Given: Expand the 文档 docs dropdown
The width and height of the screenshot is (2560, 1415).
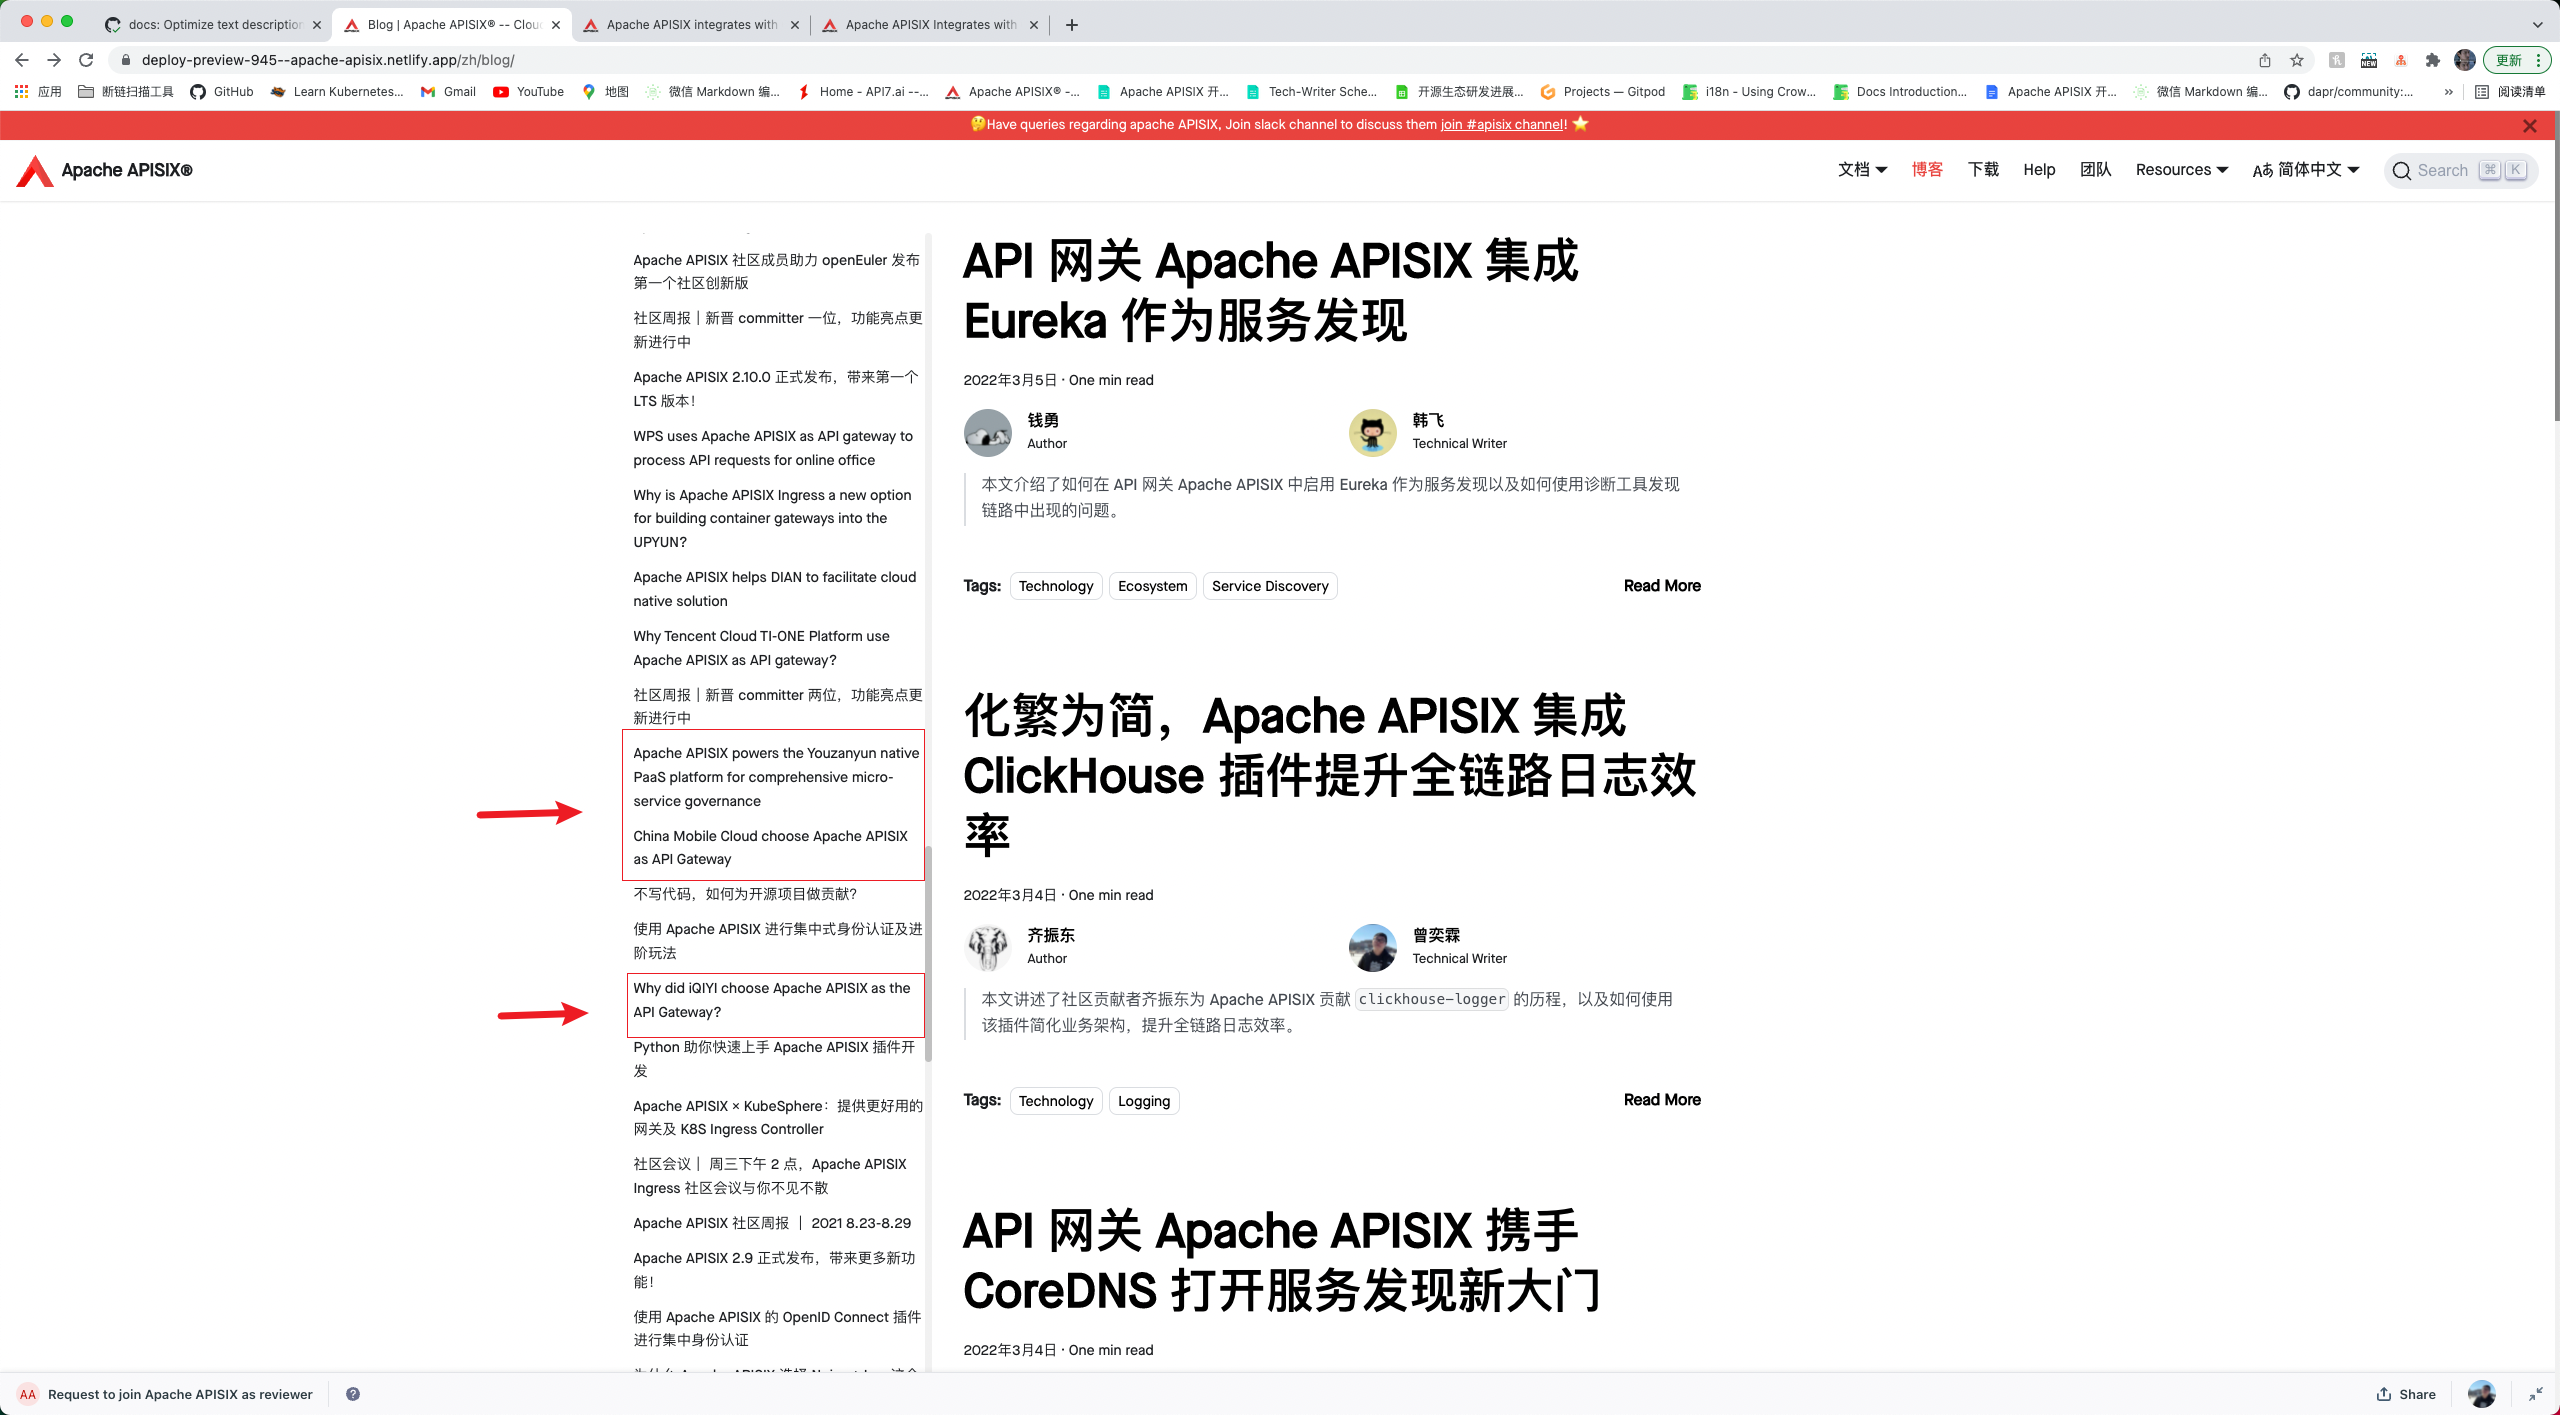Looking at the screenshot, I should 1862,170.
